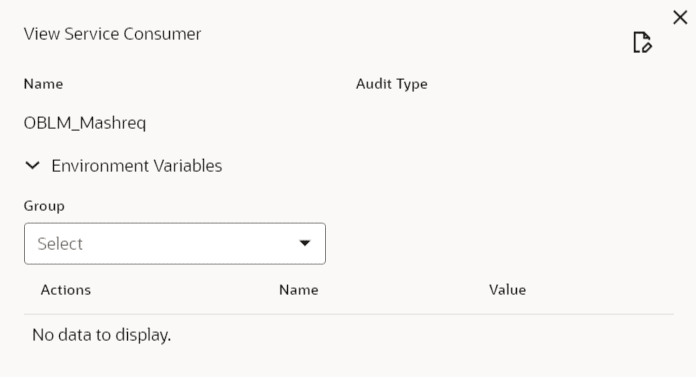Click the Group field label
696x377 pixels.
(44, 206)
